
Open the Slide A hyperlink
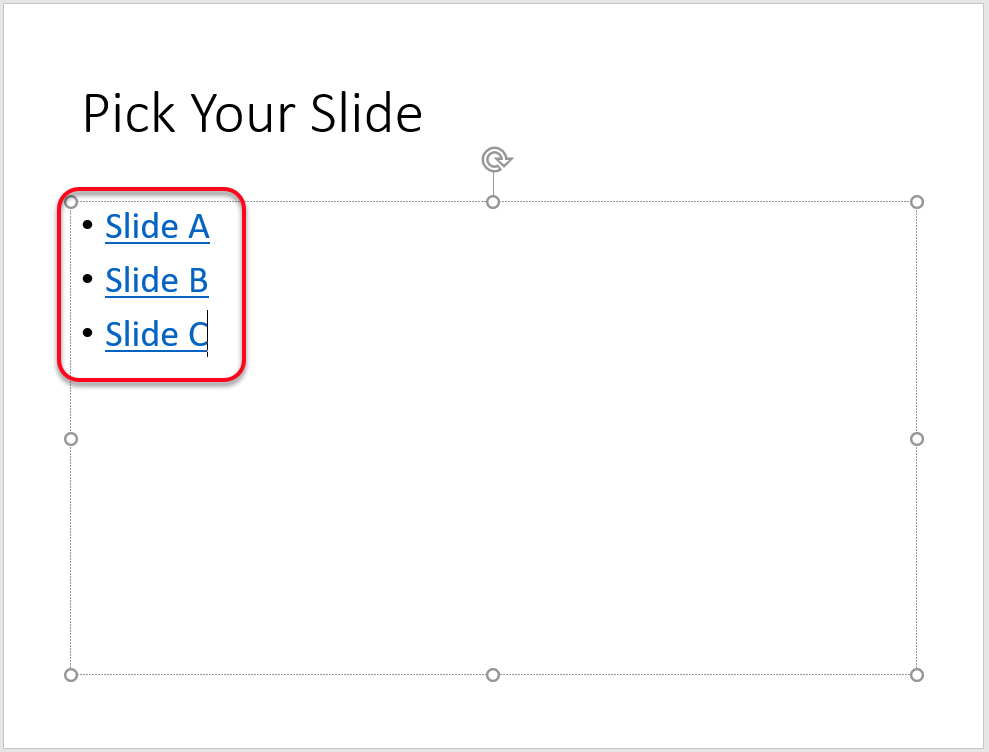[157, 227]
